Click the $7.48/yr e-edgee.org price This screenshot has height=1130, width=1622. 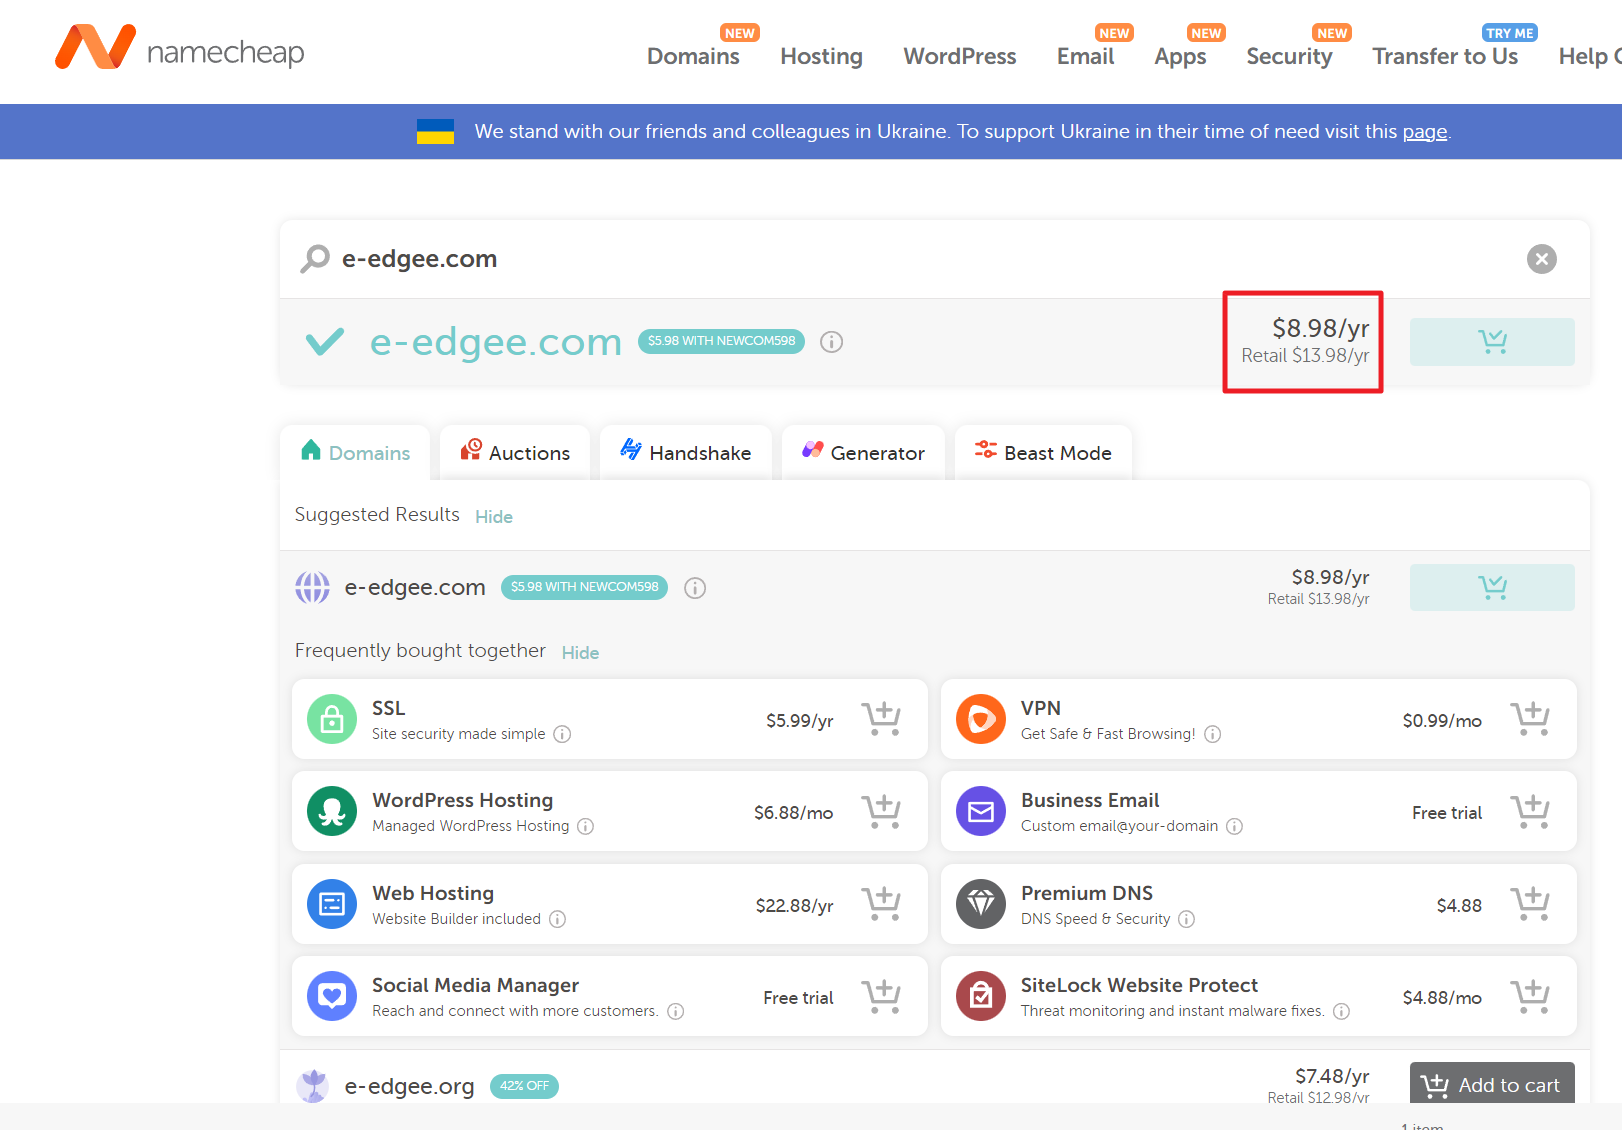coord(1332,1076)
